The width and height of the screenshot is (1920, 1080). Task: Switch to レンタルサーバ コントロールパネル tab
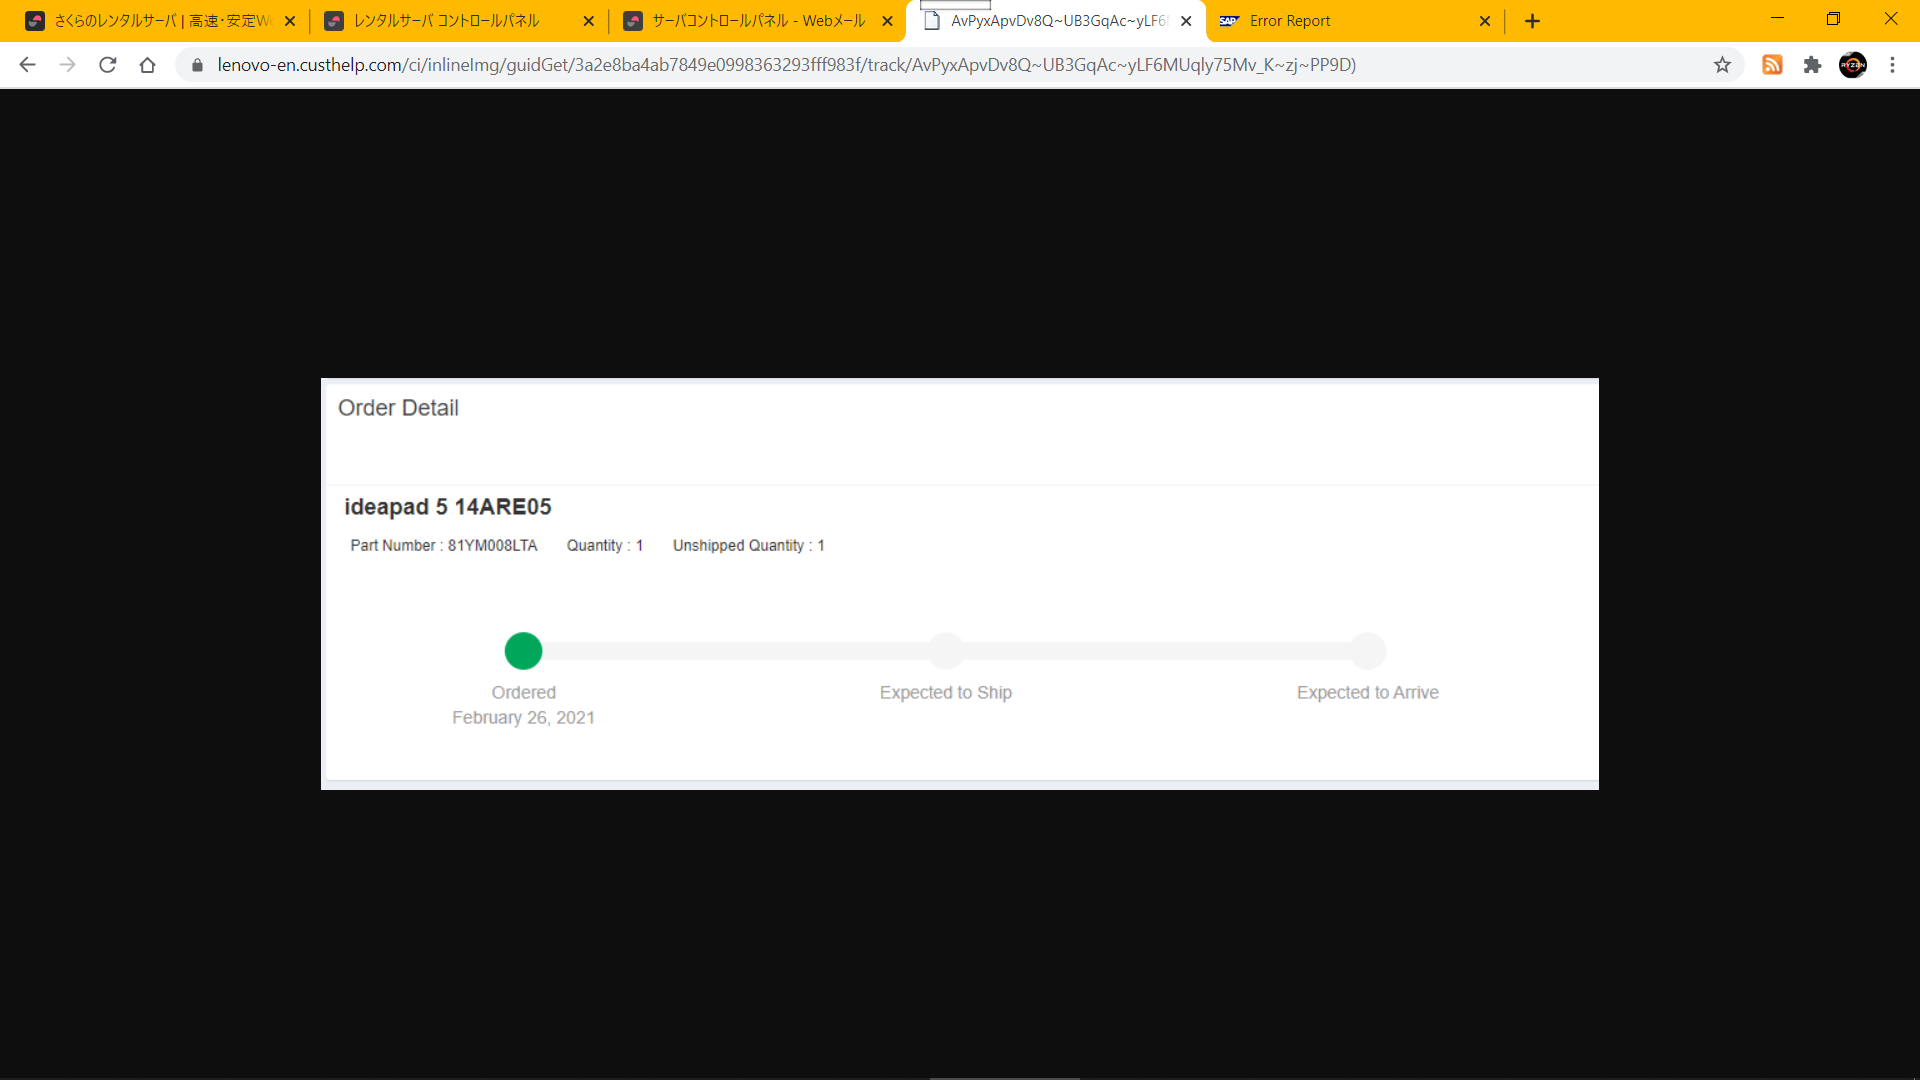[458, 21]
